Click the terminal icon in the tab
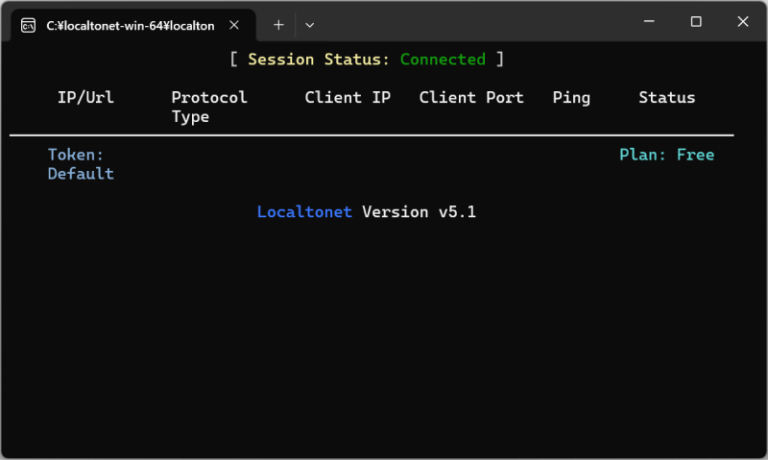Image resolution: width=768 pixels, height=460 pixels. 29,24
